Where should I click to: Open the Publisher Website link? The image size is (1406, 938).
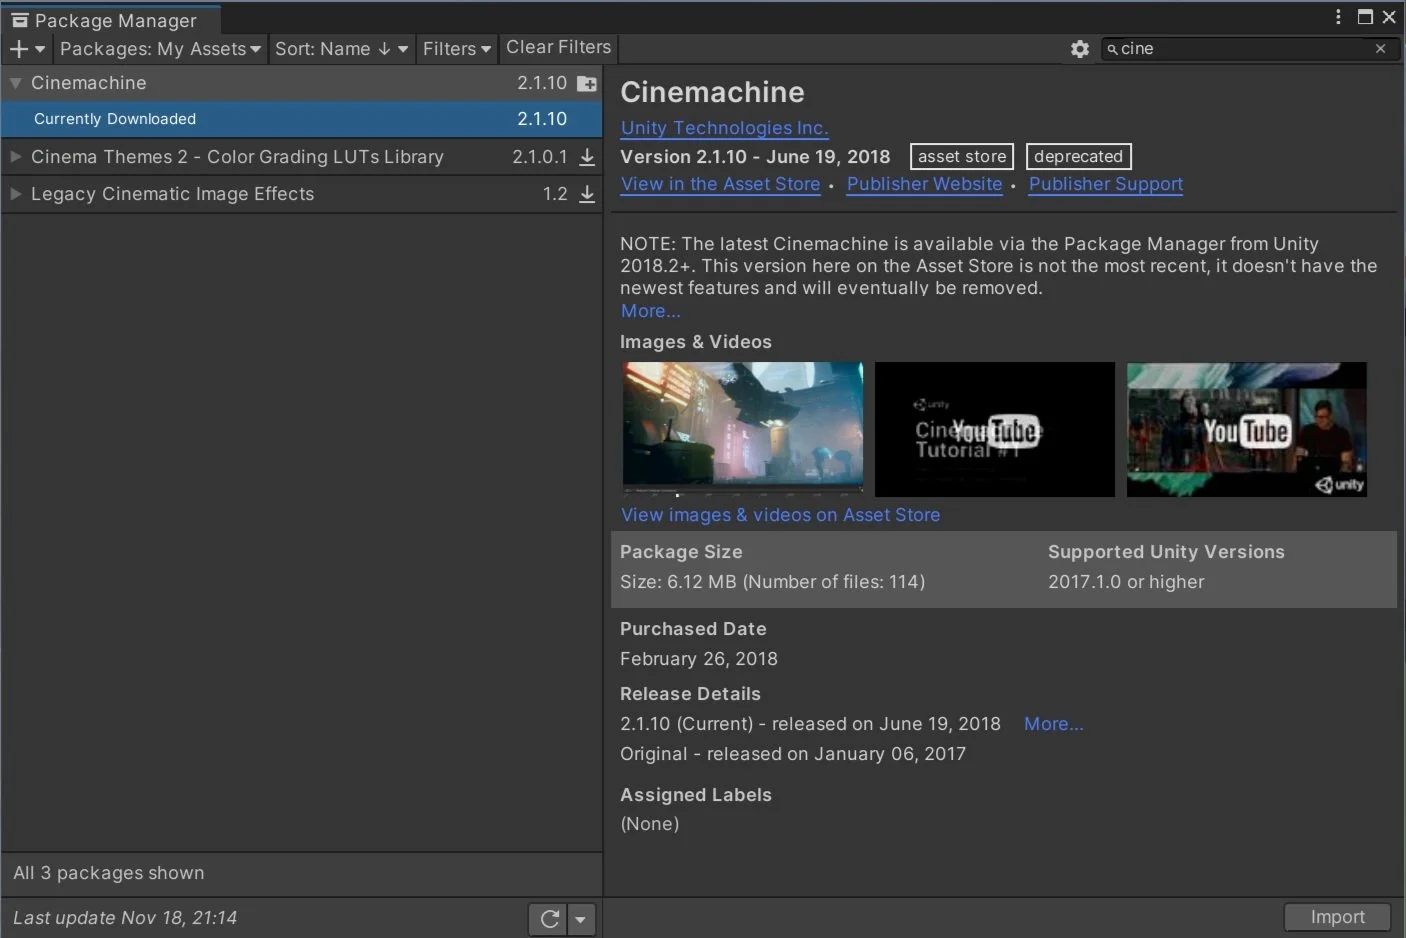[x=924, y=184]
